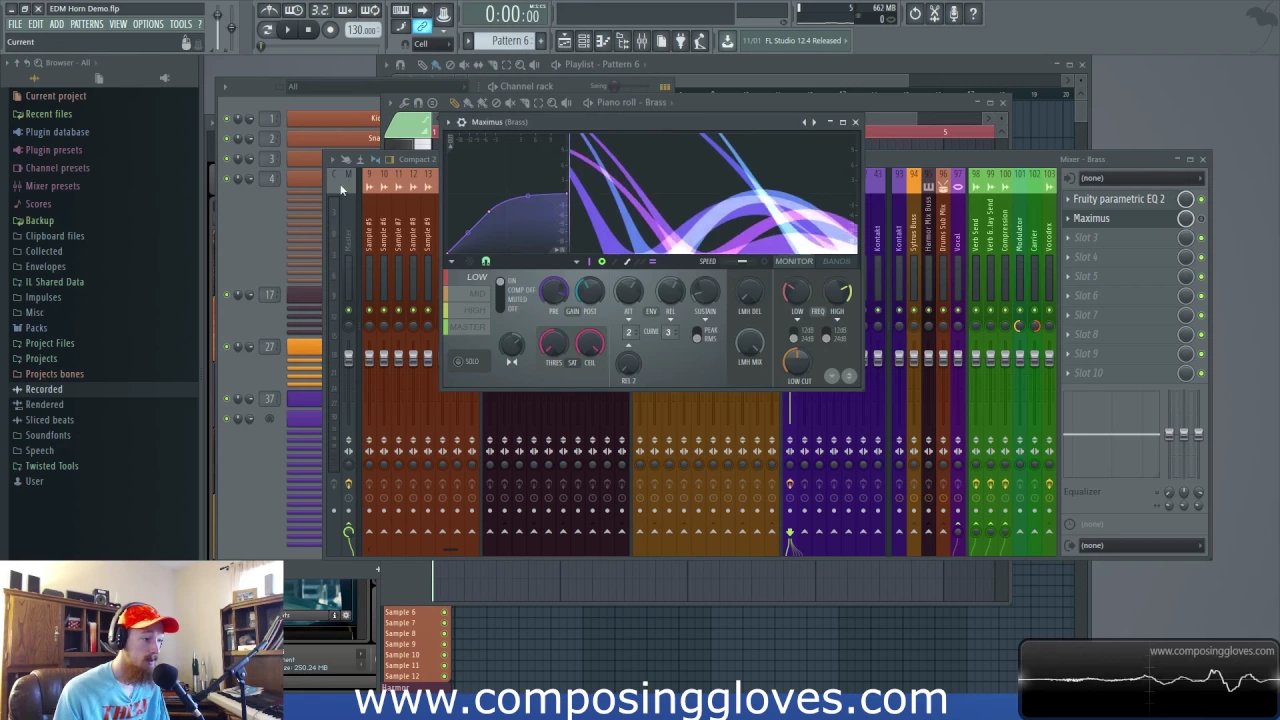
Task: Click the FREQ button in Maximus
Action: coord(817,312)
